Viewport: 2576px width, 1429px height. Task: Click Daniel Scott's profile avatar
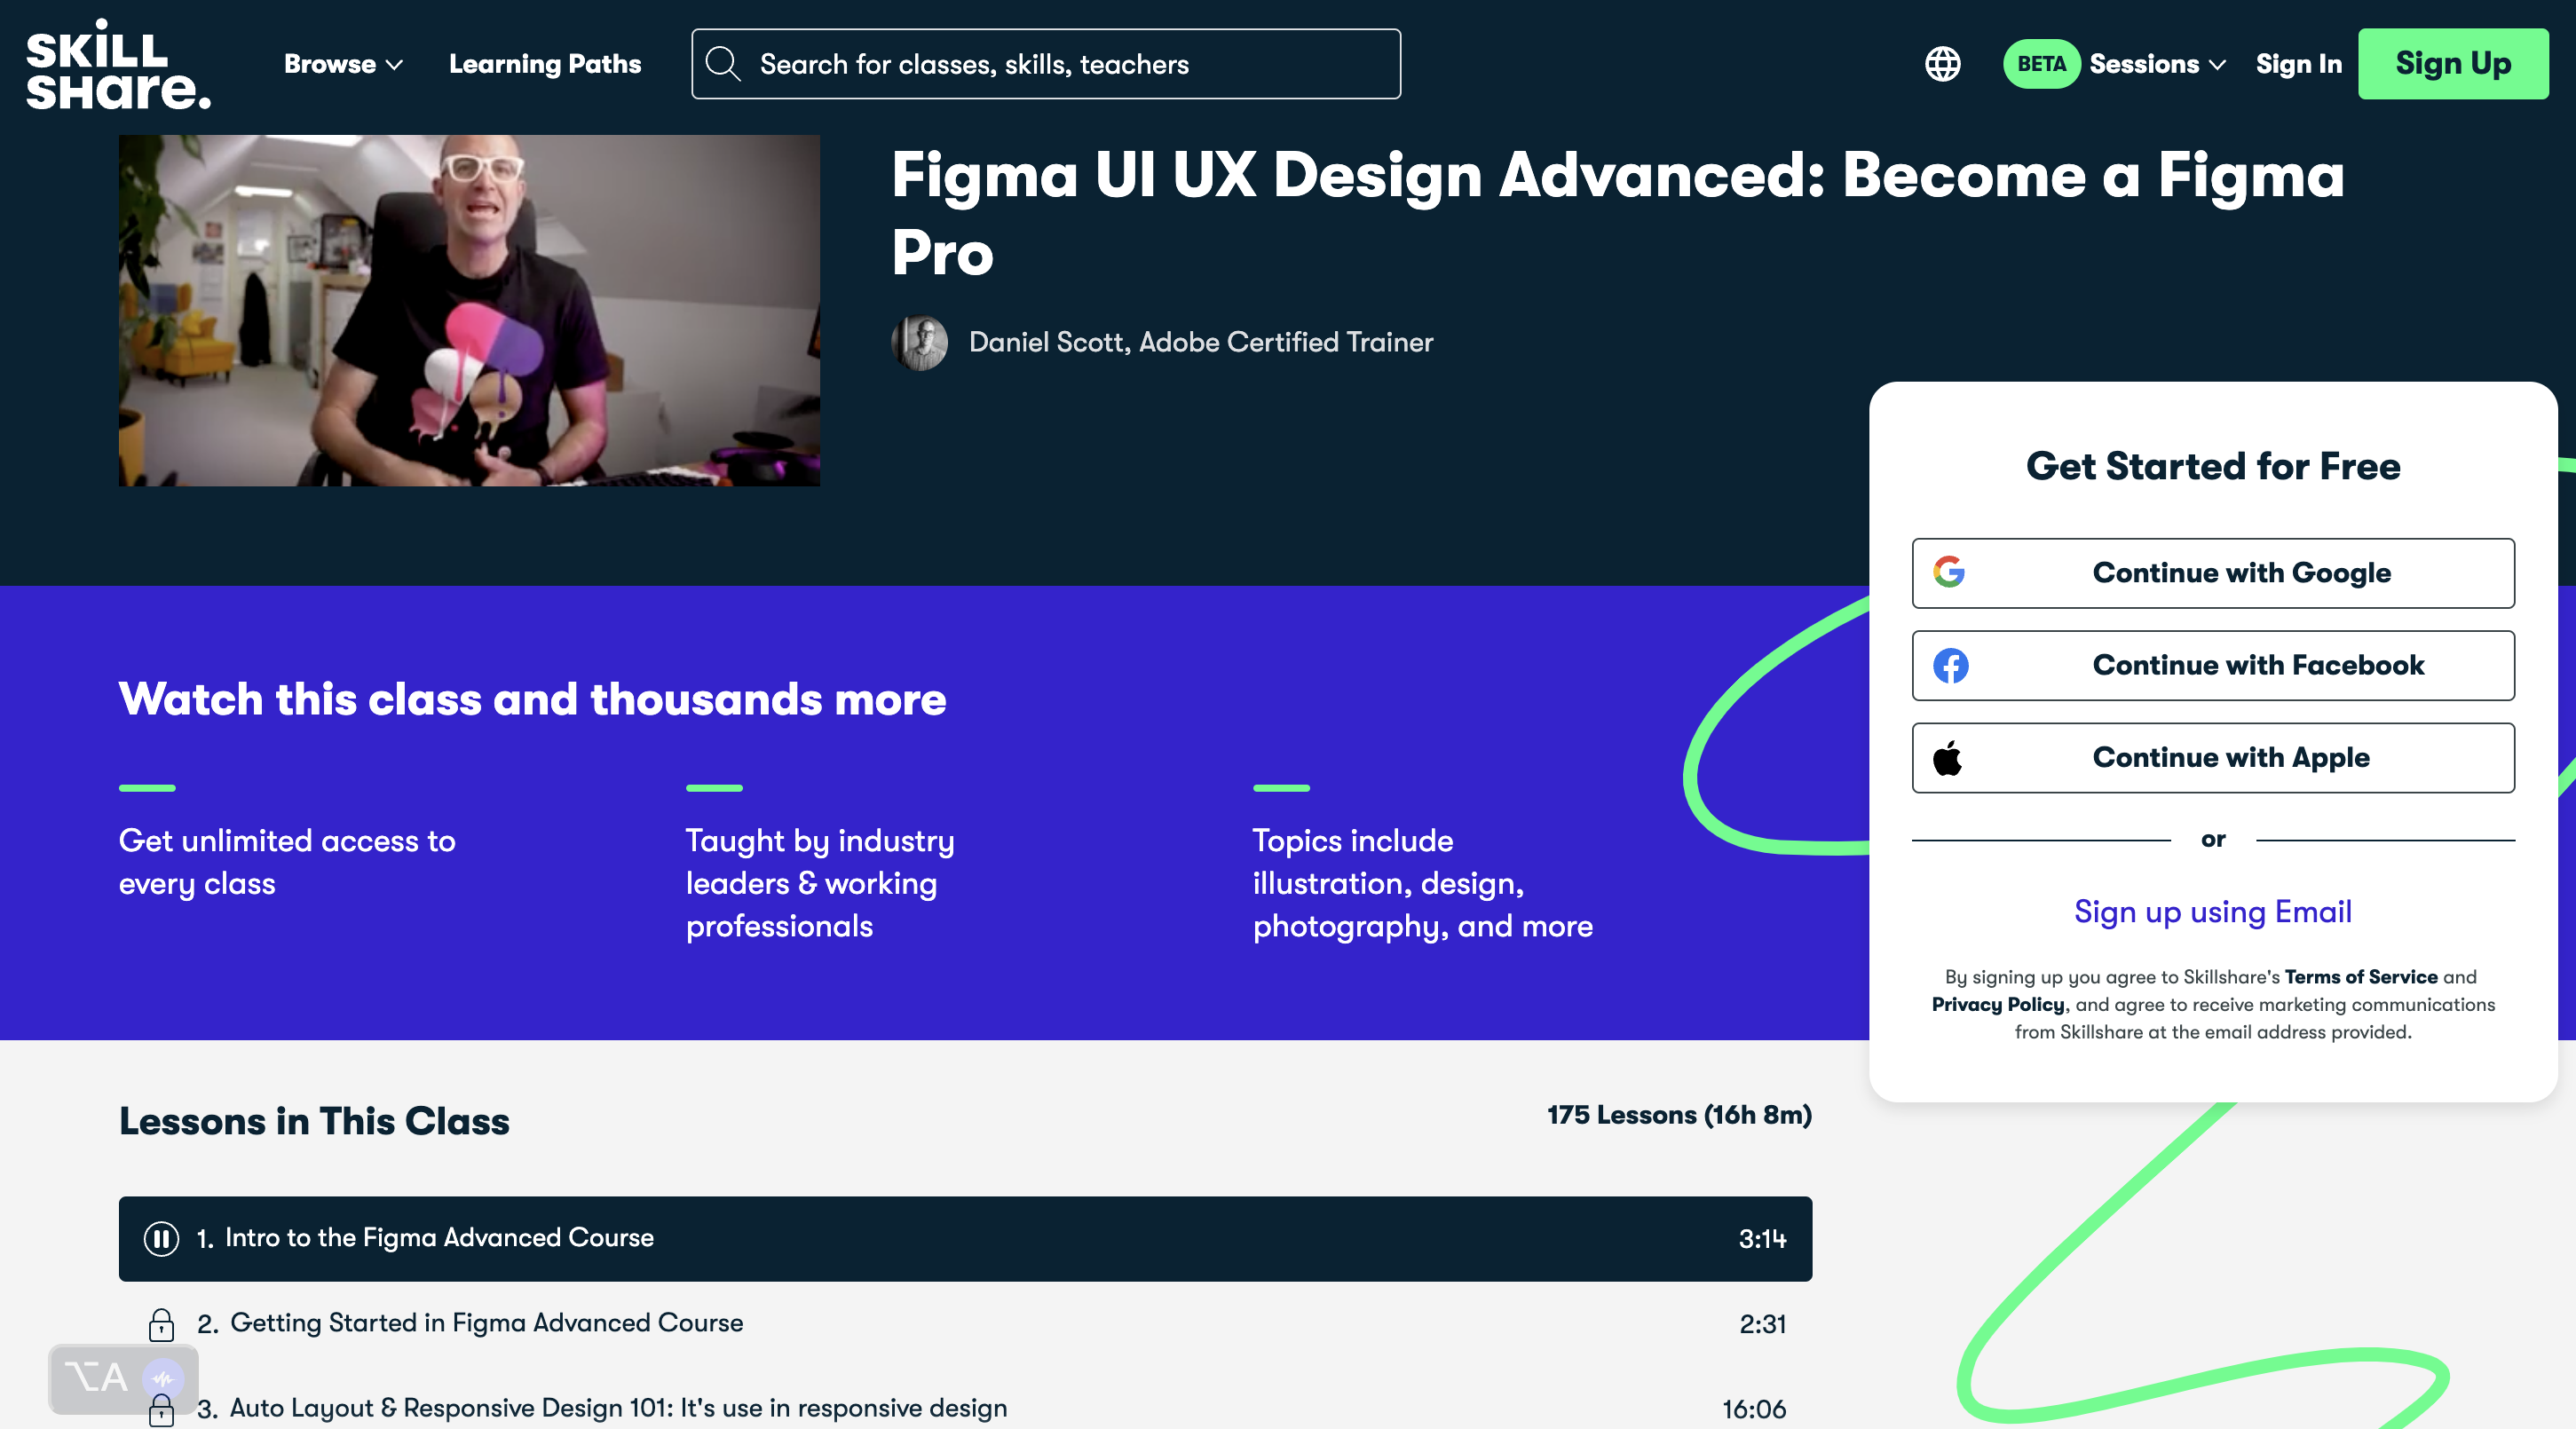(919, 342)
